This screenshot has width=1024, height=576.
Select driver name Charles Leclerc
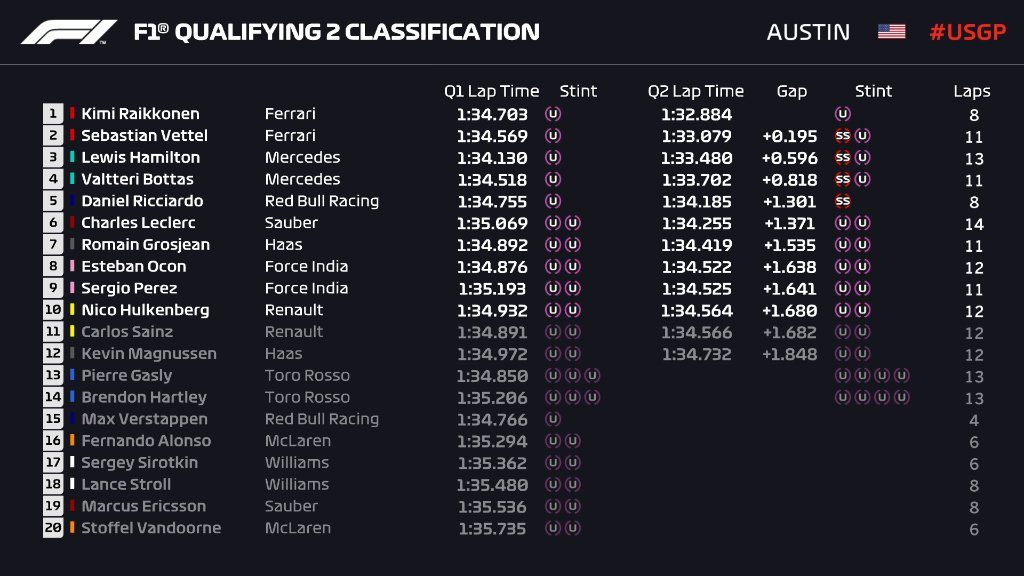pyautogui.click(x=138, y=223)
